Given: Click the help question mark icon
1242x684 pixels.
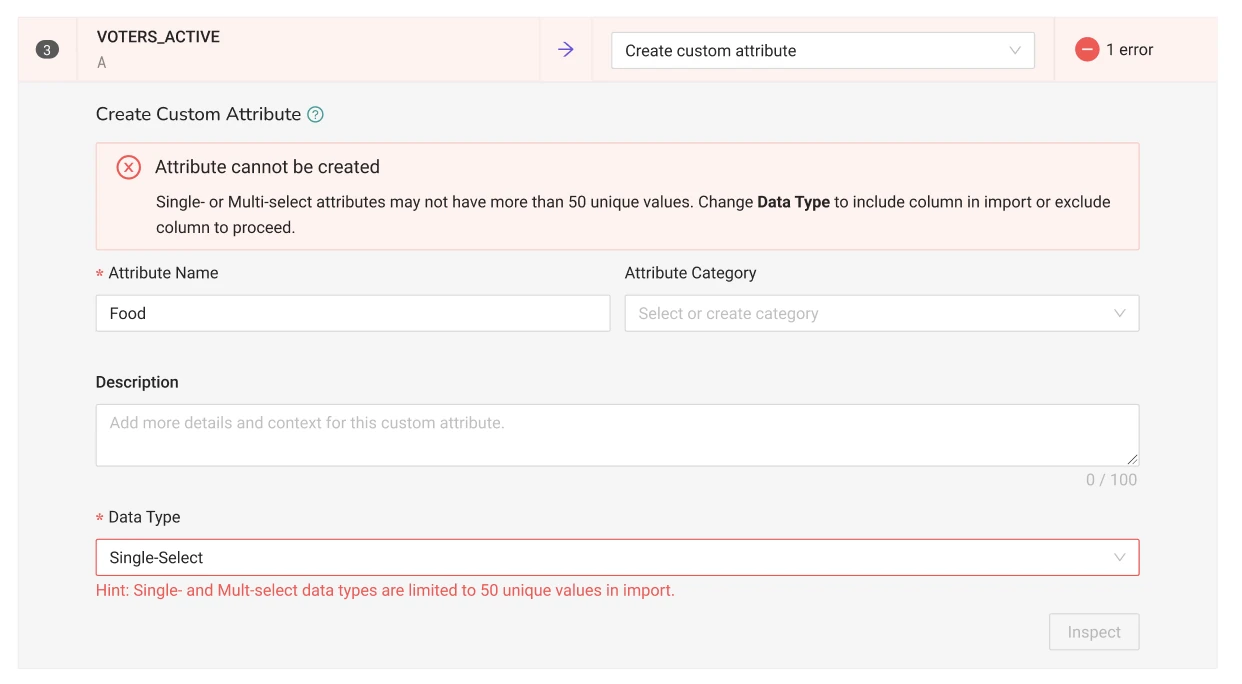Looking at the screenshot, I should pos(315,114).
